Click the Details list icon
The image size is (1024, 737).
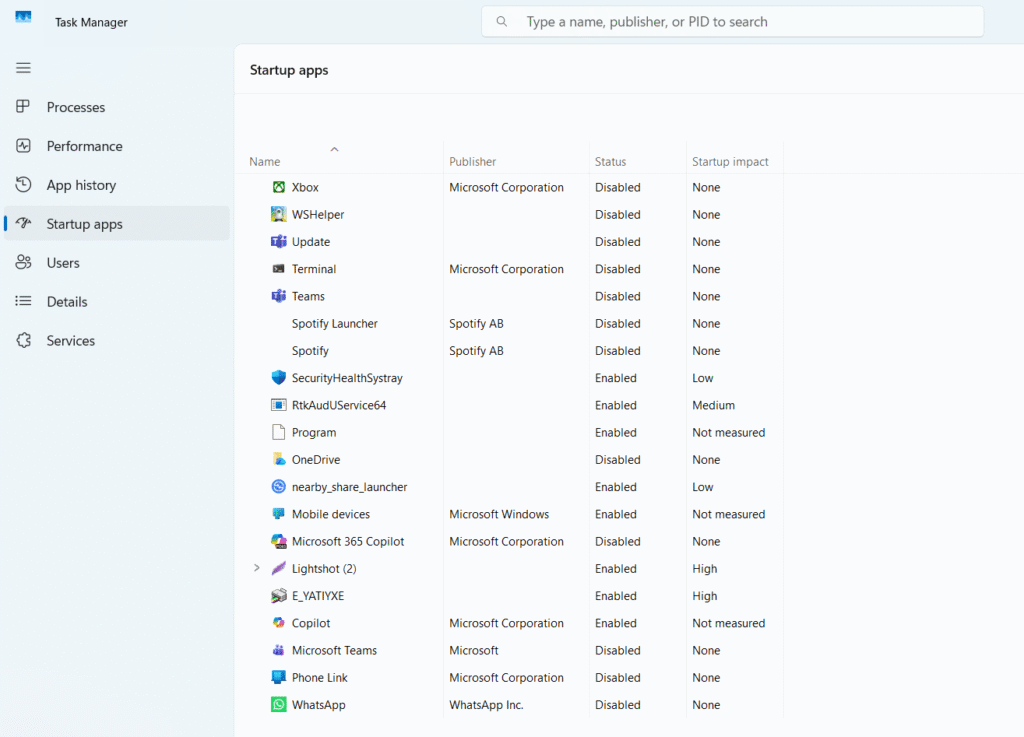point(24,301)
